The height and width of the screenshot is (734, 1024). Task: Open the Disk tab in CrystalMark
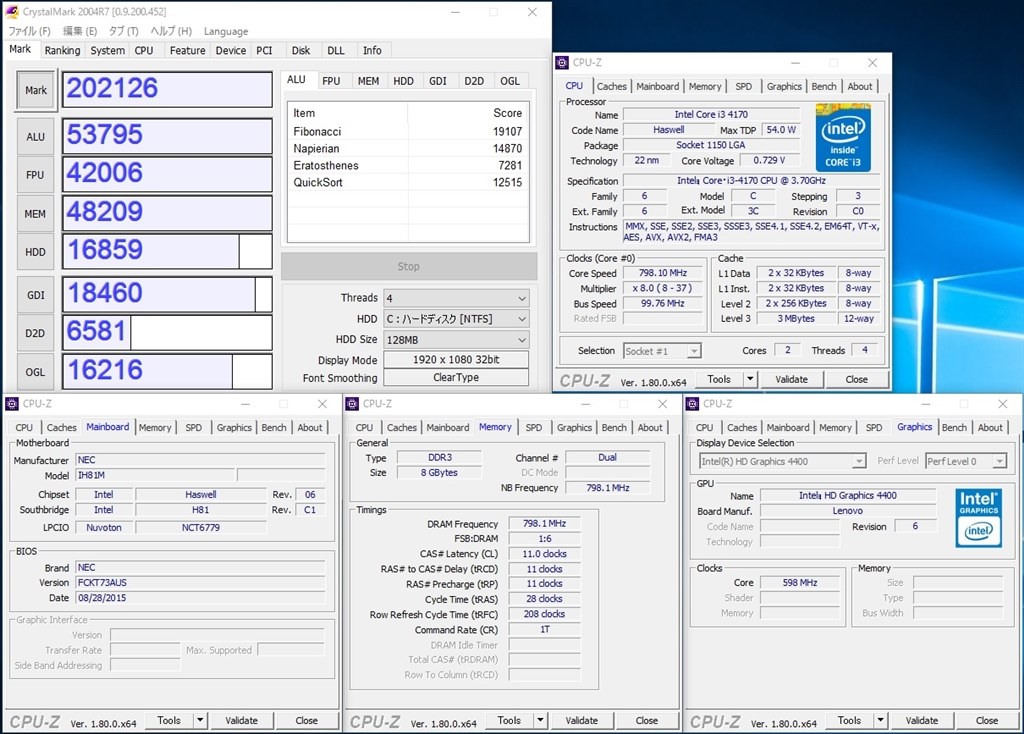point(301,50)
